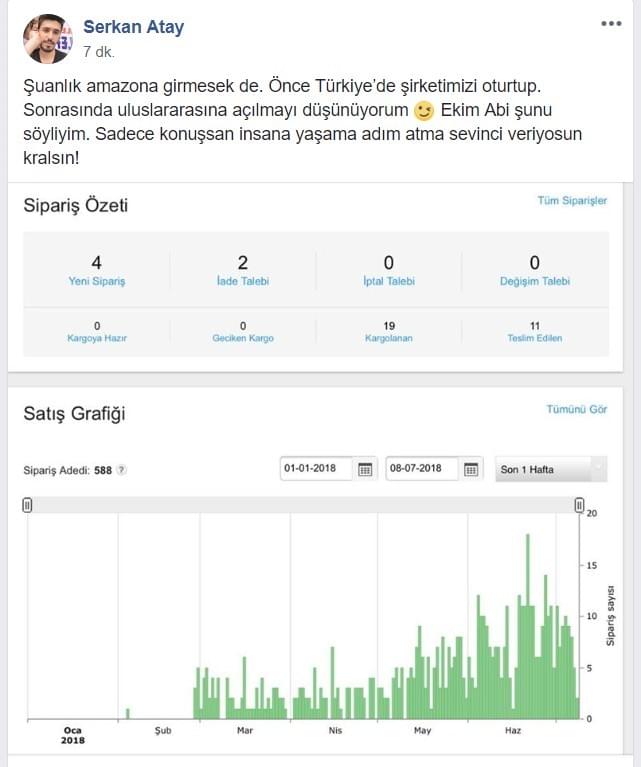Viewport: 641px width, 767px height.
Task: Open the Serkan Atay profile name link
Action: 134,27
